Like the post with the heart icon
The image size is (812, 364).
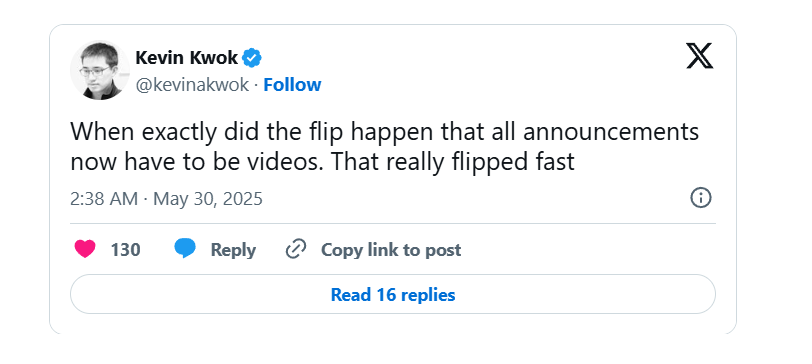click(x=85, y=250)
